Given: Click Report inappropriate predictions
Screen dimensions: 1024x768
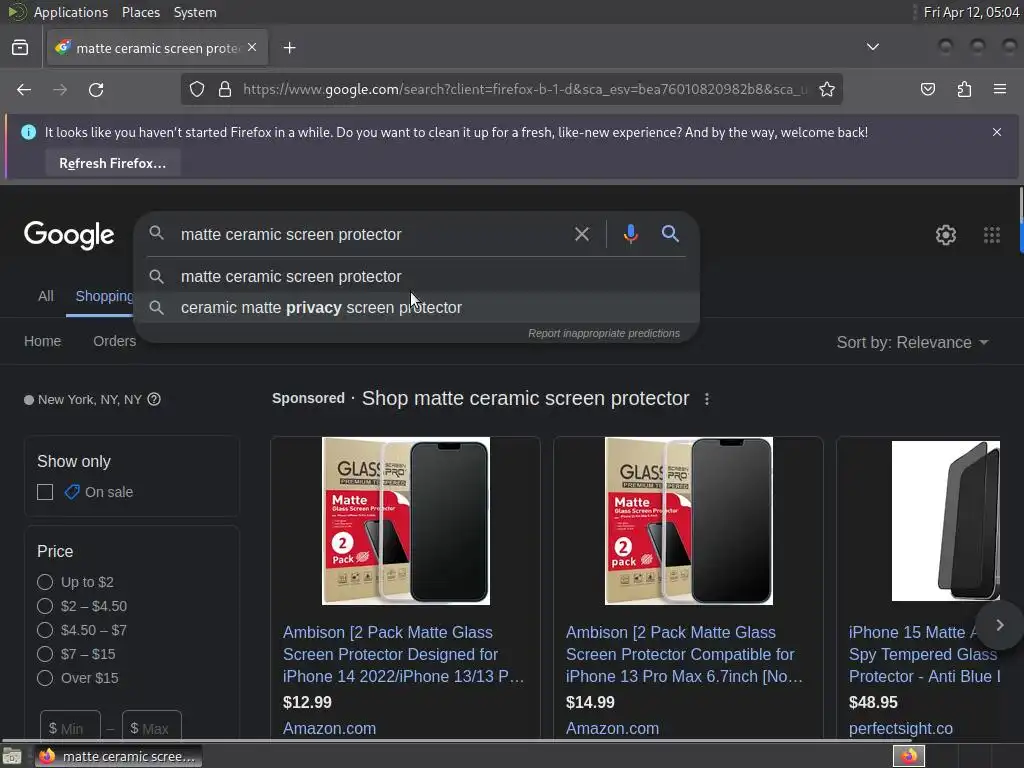Looking at the screenshot, I should (x=603, y=333).
